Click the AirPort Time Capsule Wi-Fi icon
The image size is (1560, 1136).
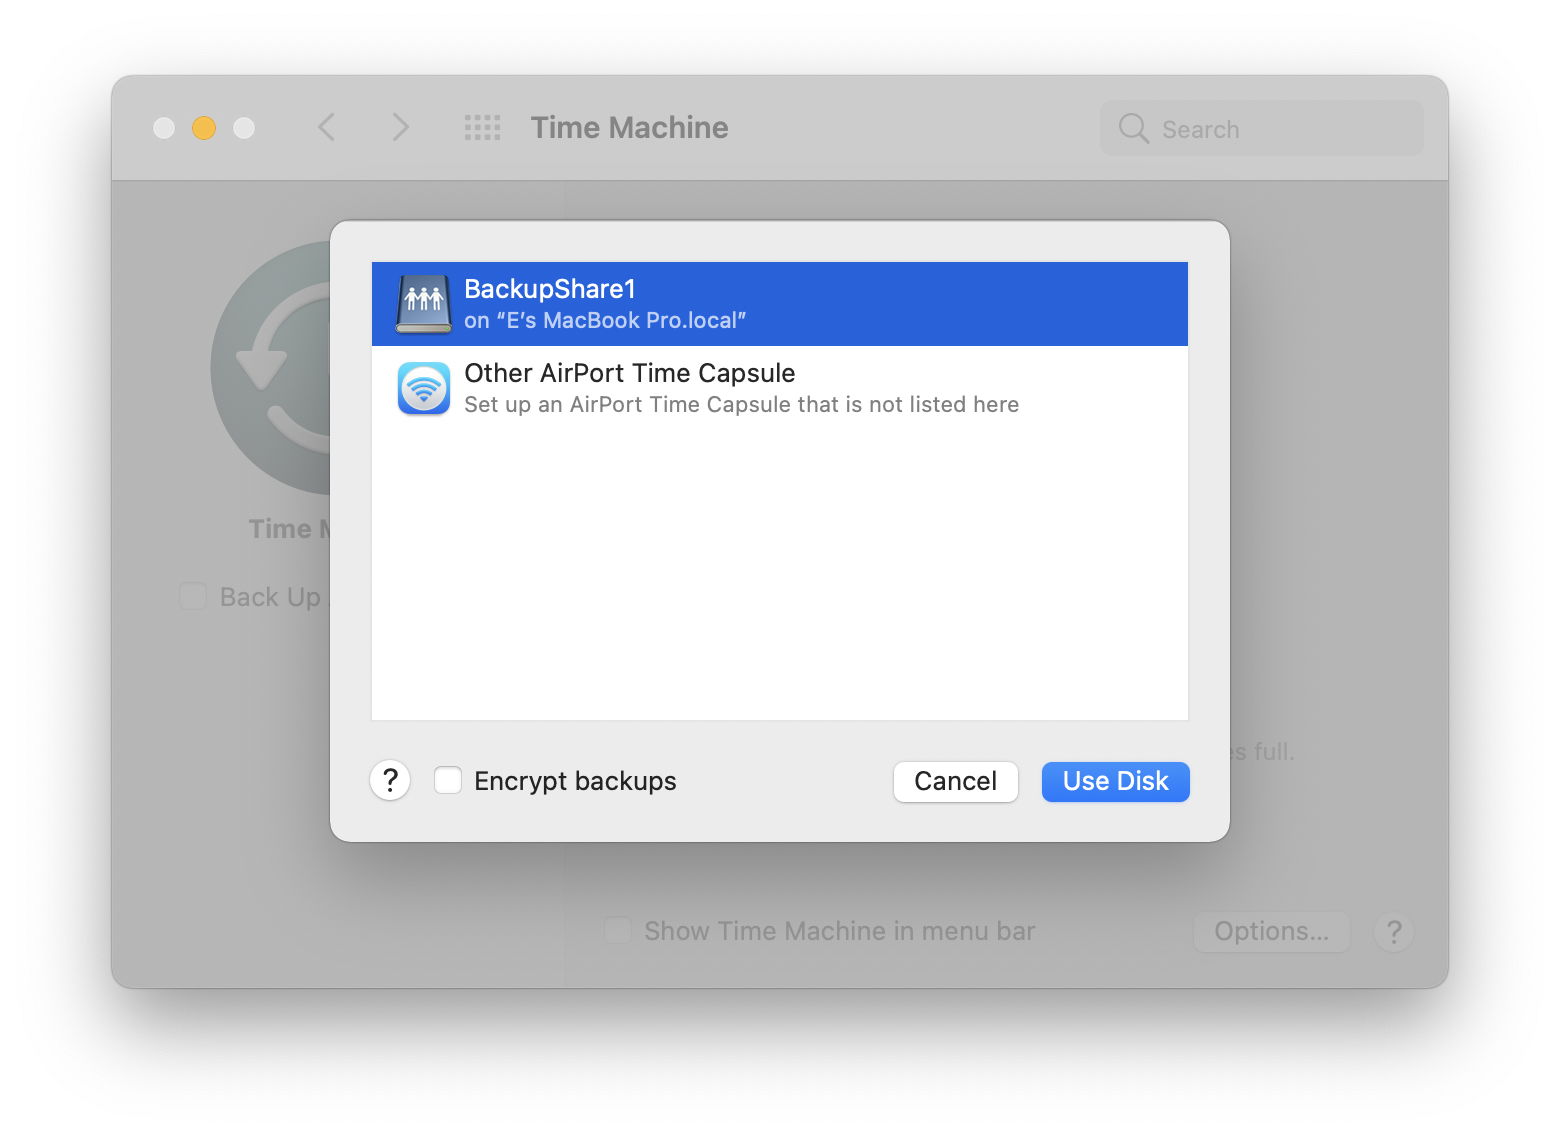click(424, 388)
